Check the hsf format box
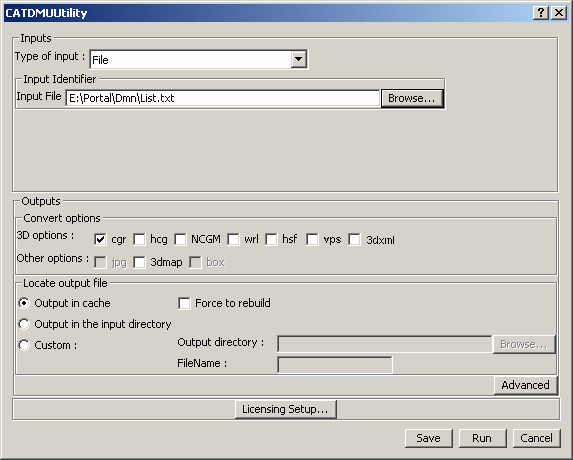Viewport: 573px width, 460px height. pyautogui.click(x=271, y=240)
